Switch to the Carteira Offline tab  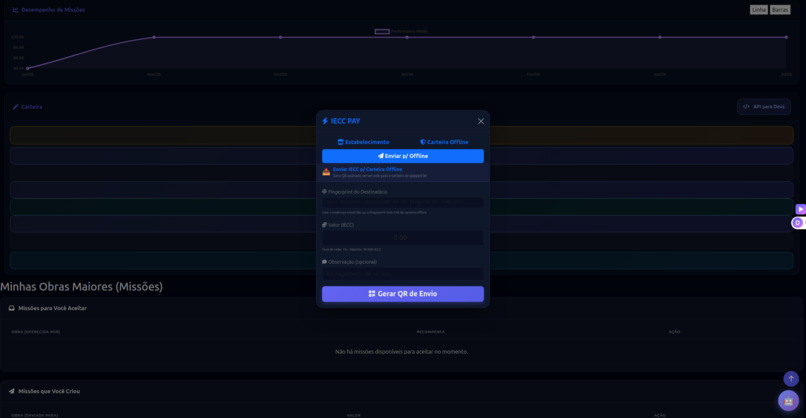pos(444,142)
